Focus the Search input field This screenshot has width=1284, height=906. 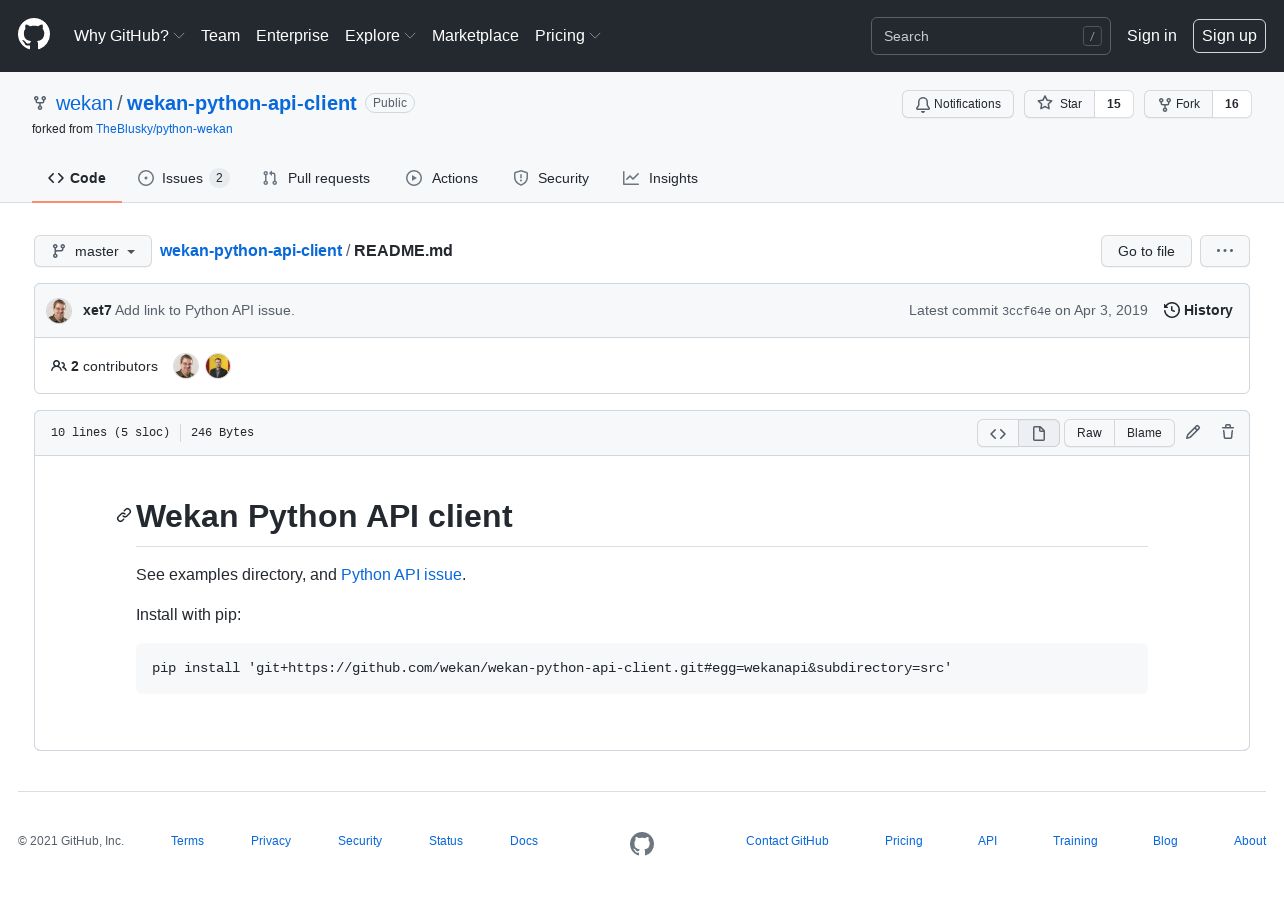(x=990, y=36)
